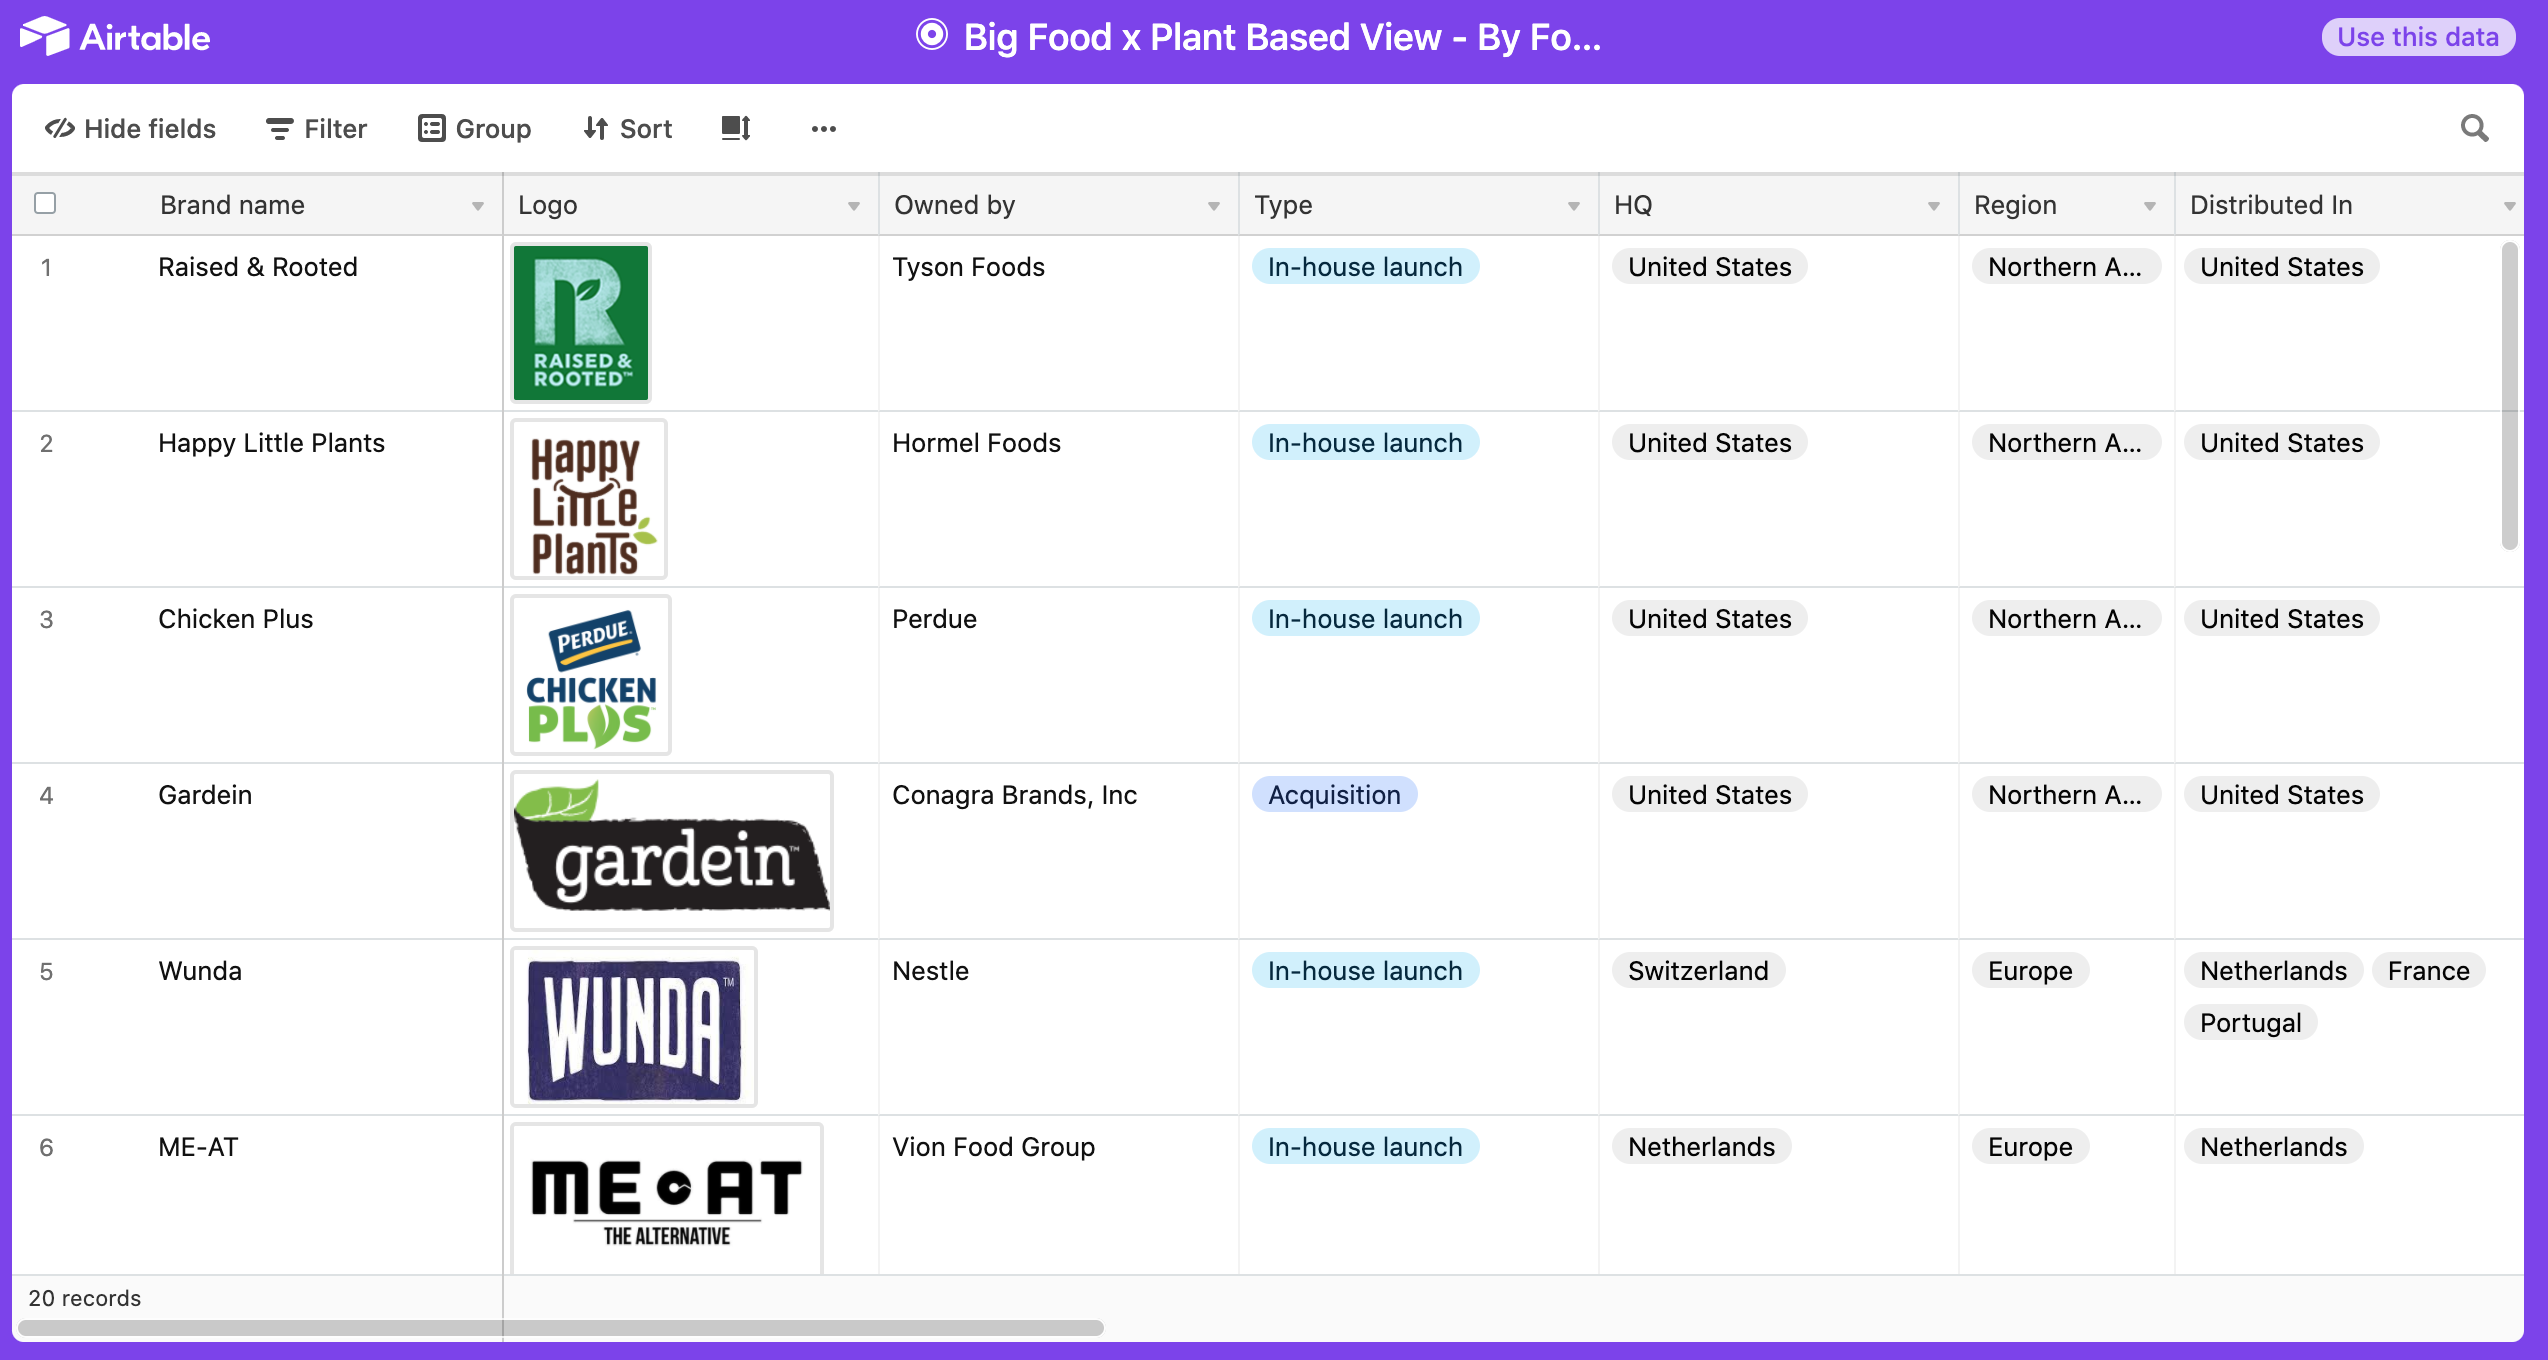Click the view icon beside the base title

(x=931, y=36)
